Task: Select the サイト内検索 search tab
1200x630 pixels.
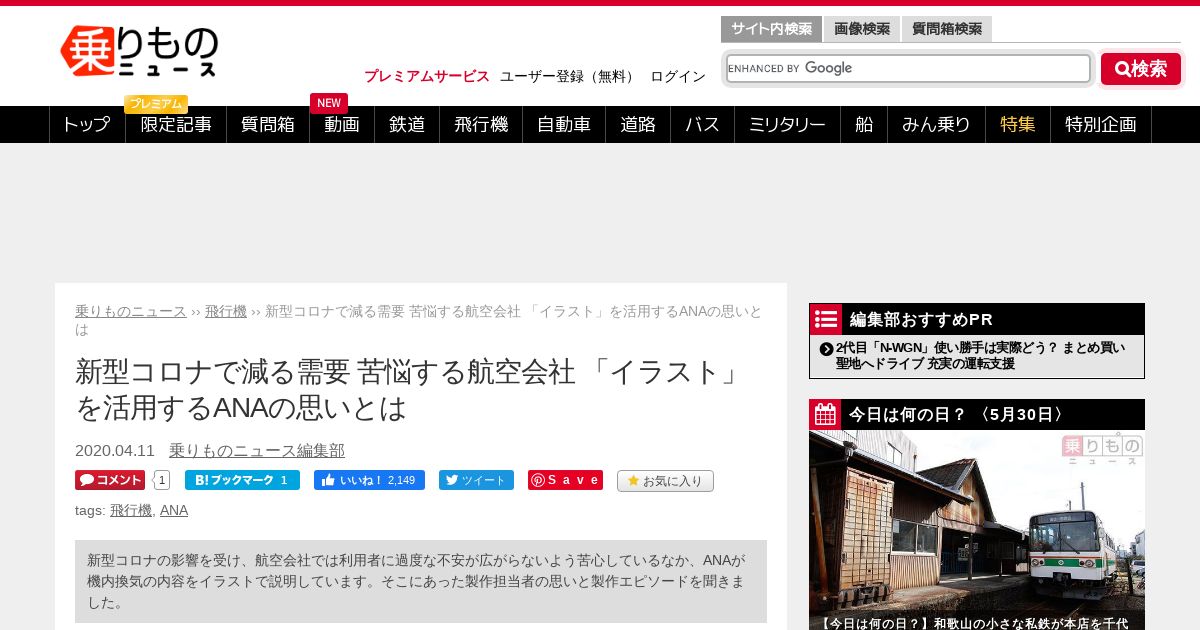Action: pos(771,29)
